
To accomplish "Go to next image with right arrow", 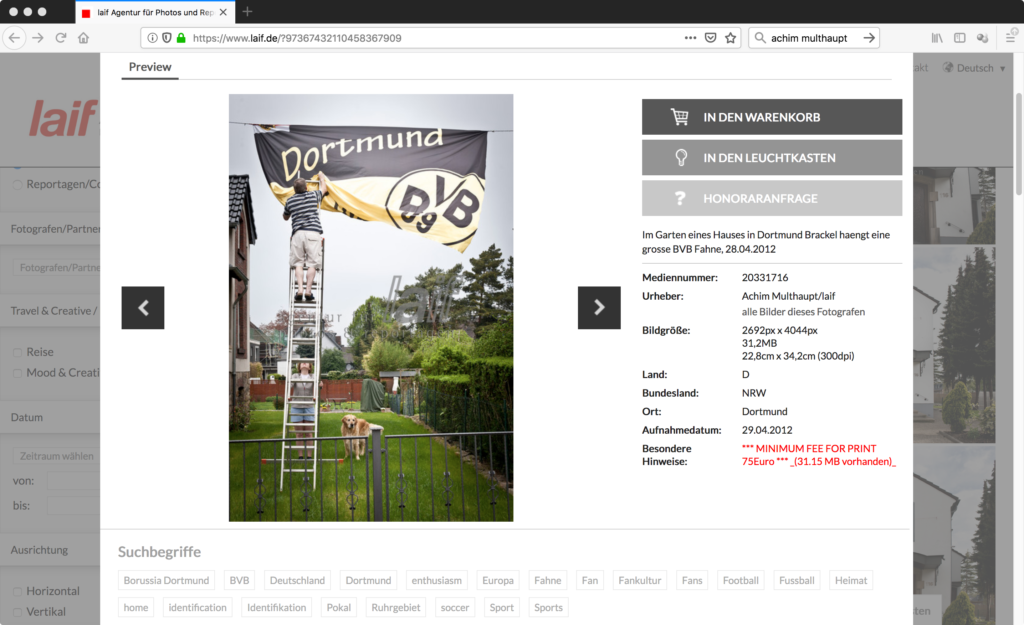I will click(x=599, y=308).
